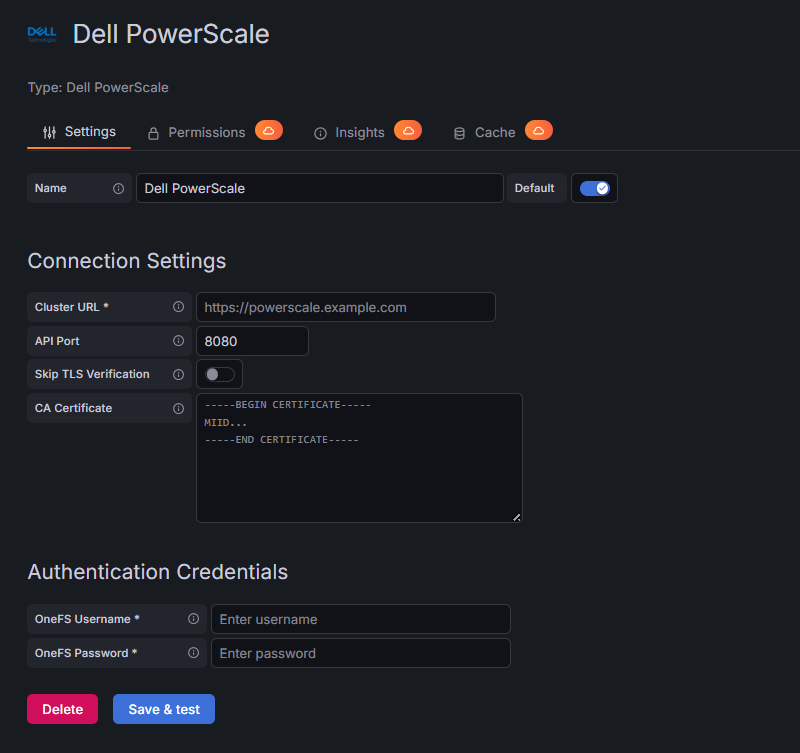
Task: Switch to the Insights tab
Action: point(367,133)
